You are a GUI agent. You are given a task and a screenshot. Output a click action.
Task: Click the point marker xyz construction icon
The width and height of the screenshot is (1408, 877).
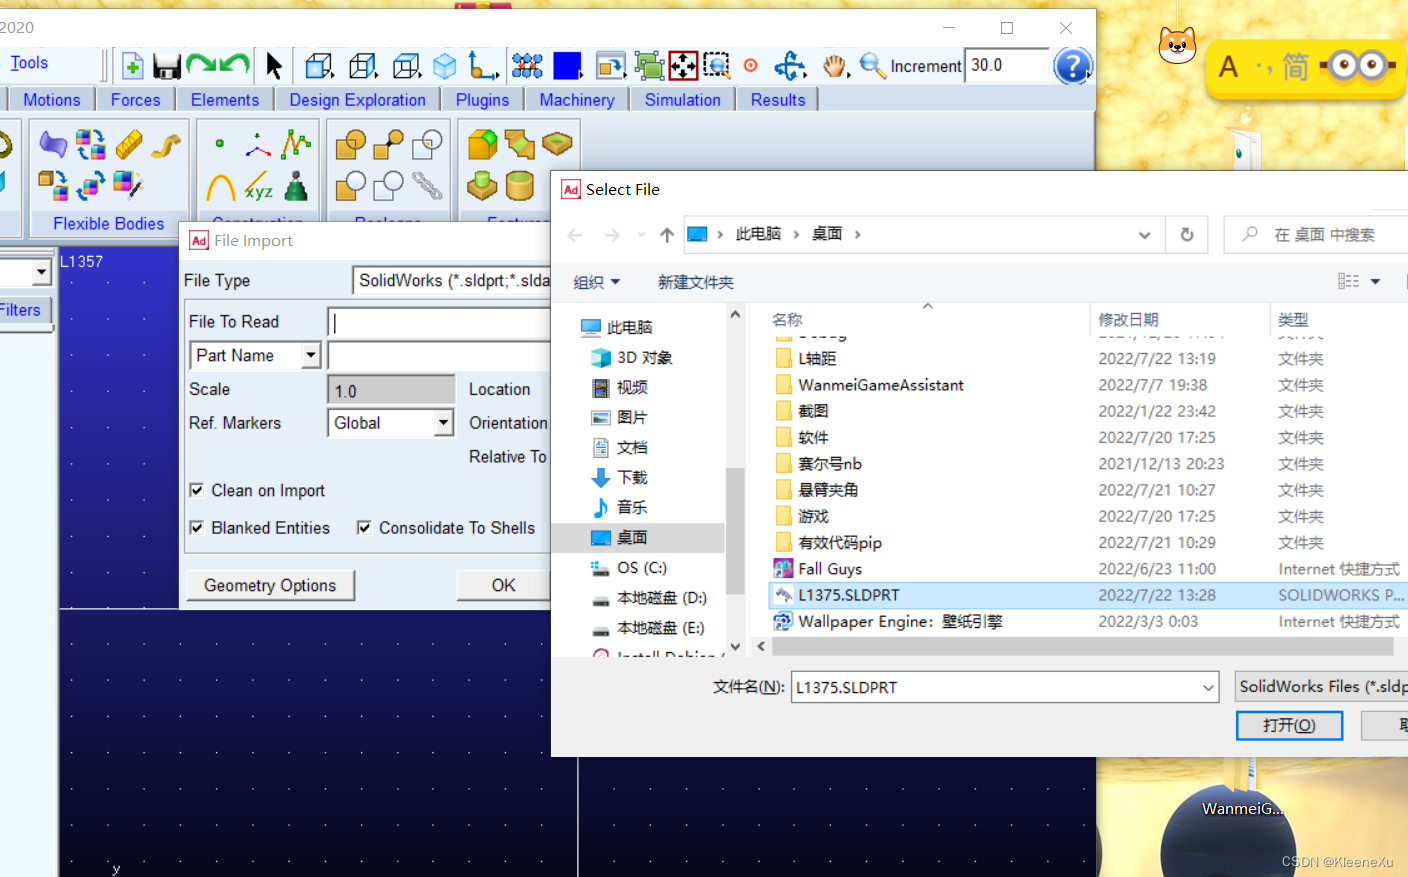click(258, 187)
